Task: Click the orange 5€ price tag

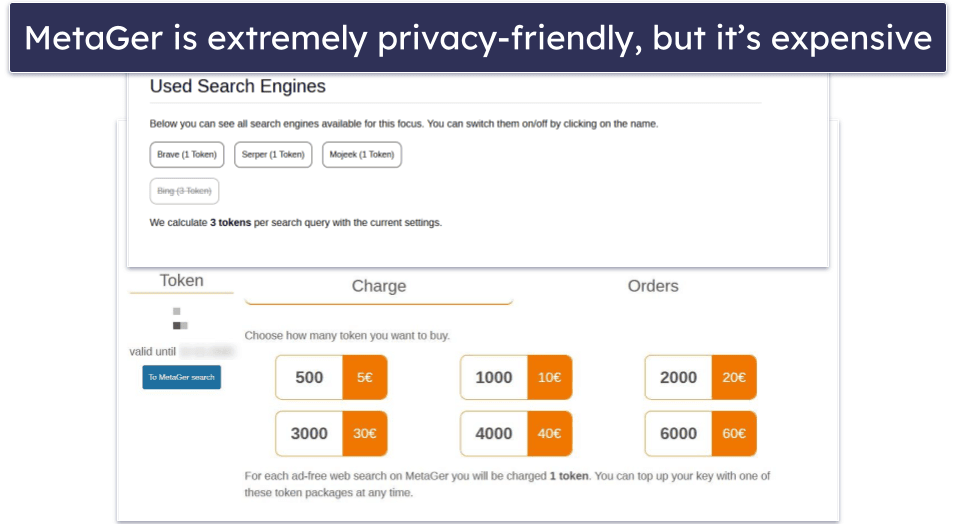Action: point(364,378)
